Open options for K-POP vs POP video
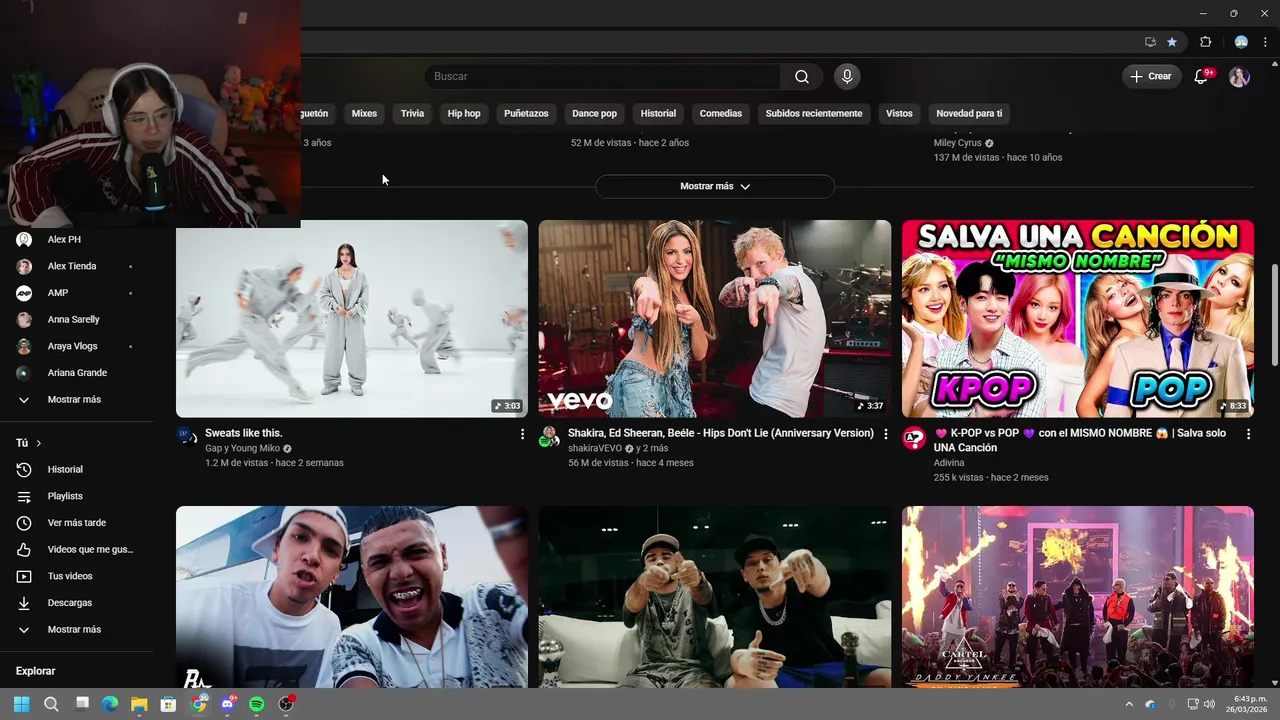1280x720 pixels. pyautogui.click(x=1248, y=434)
